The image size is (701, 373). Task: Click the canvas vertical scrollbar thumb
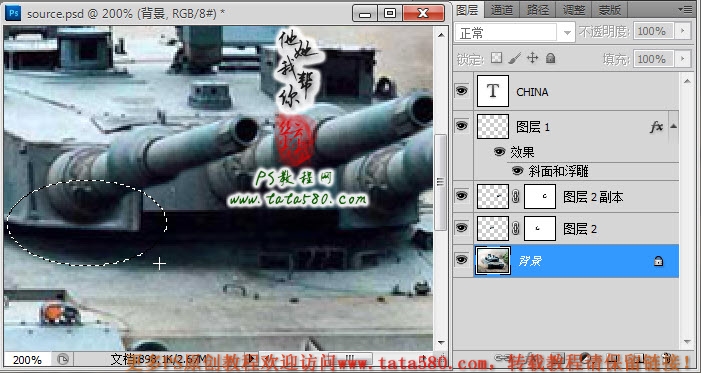coord(441,182)
